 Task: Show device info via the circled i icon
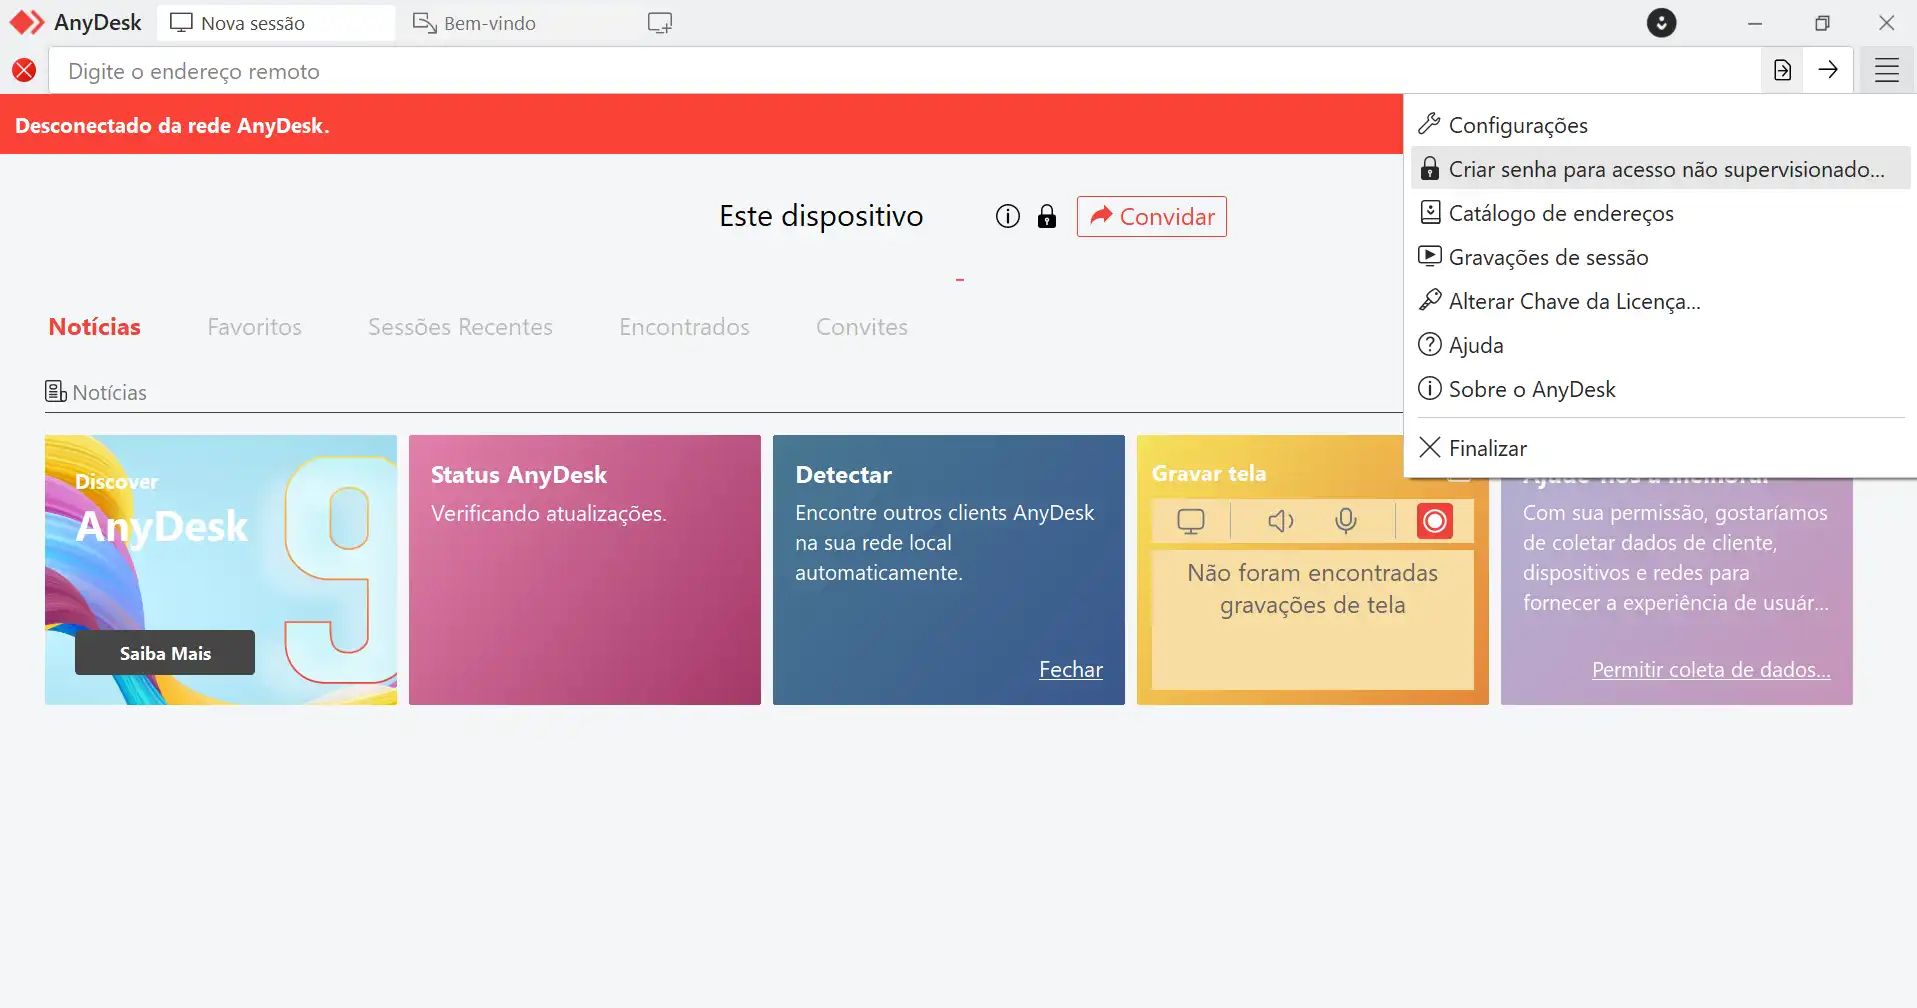tap(1008, 216)
